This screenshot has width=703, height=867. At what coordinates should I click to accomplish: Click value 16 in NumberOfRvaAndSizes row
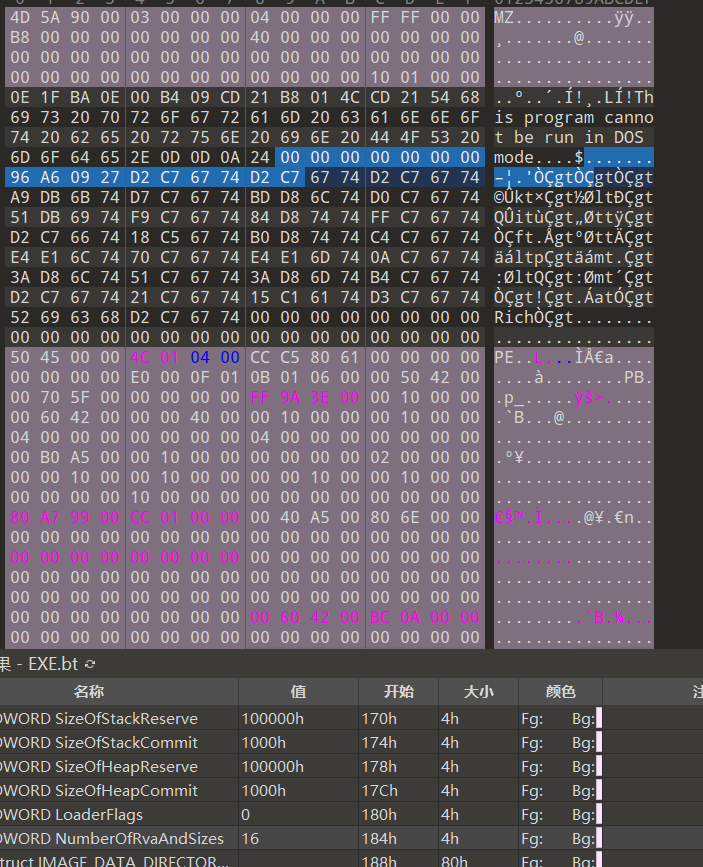tap(250, 838)
